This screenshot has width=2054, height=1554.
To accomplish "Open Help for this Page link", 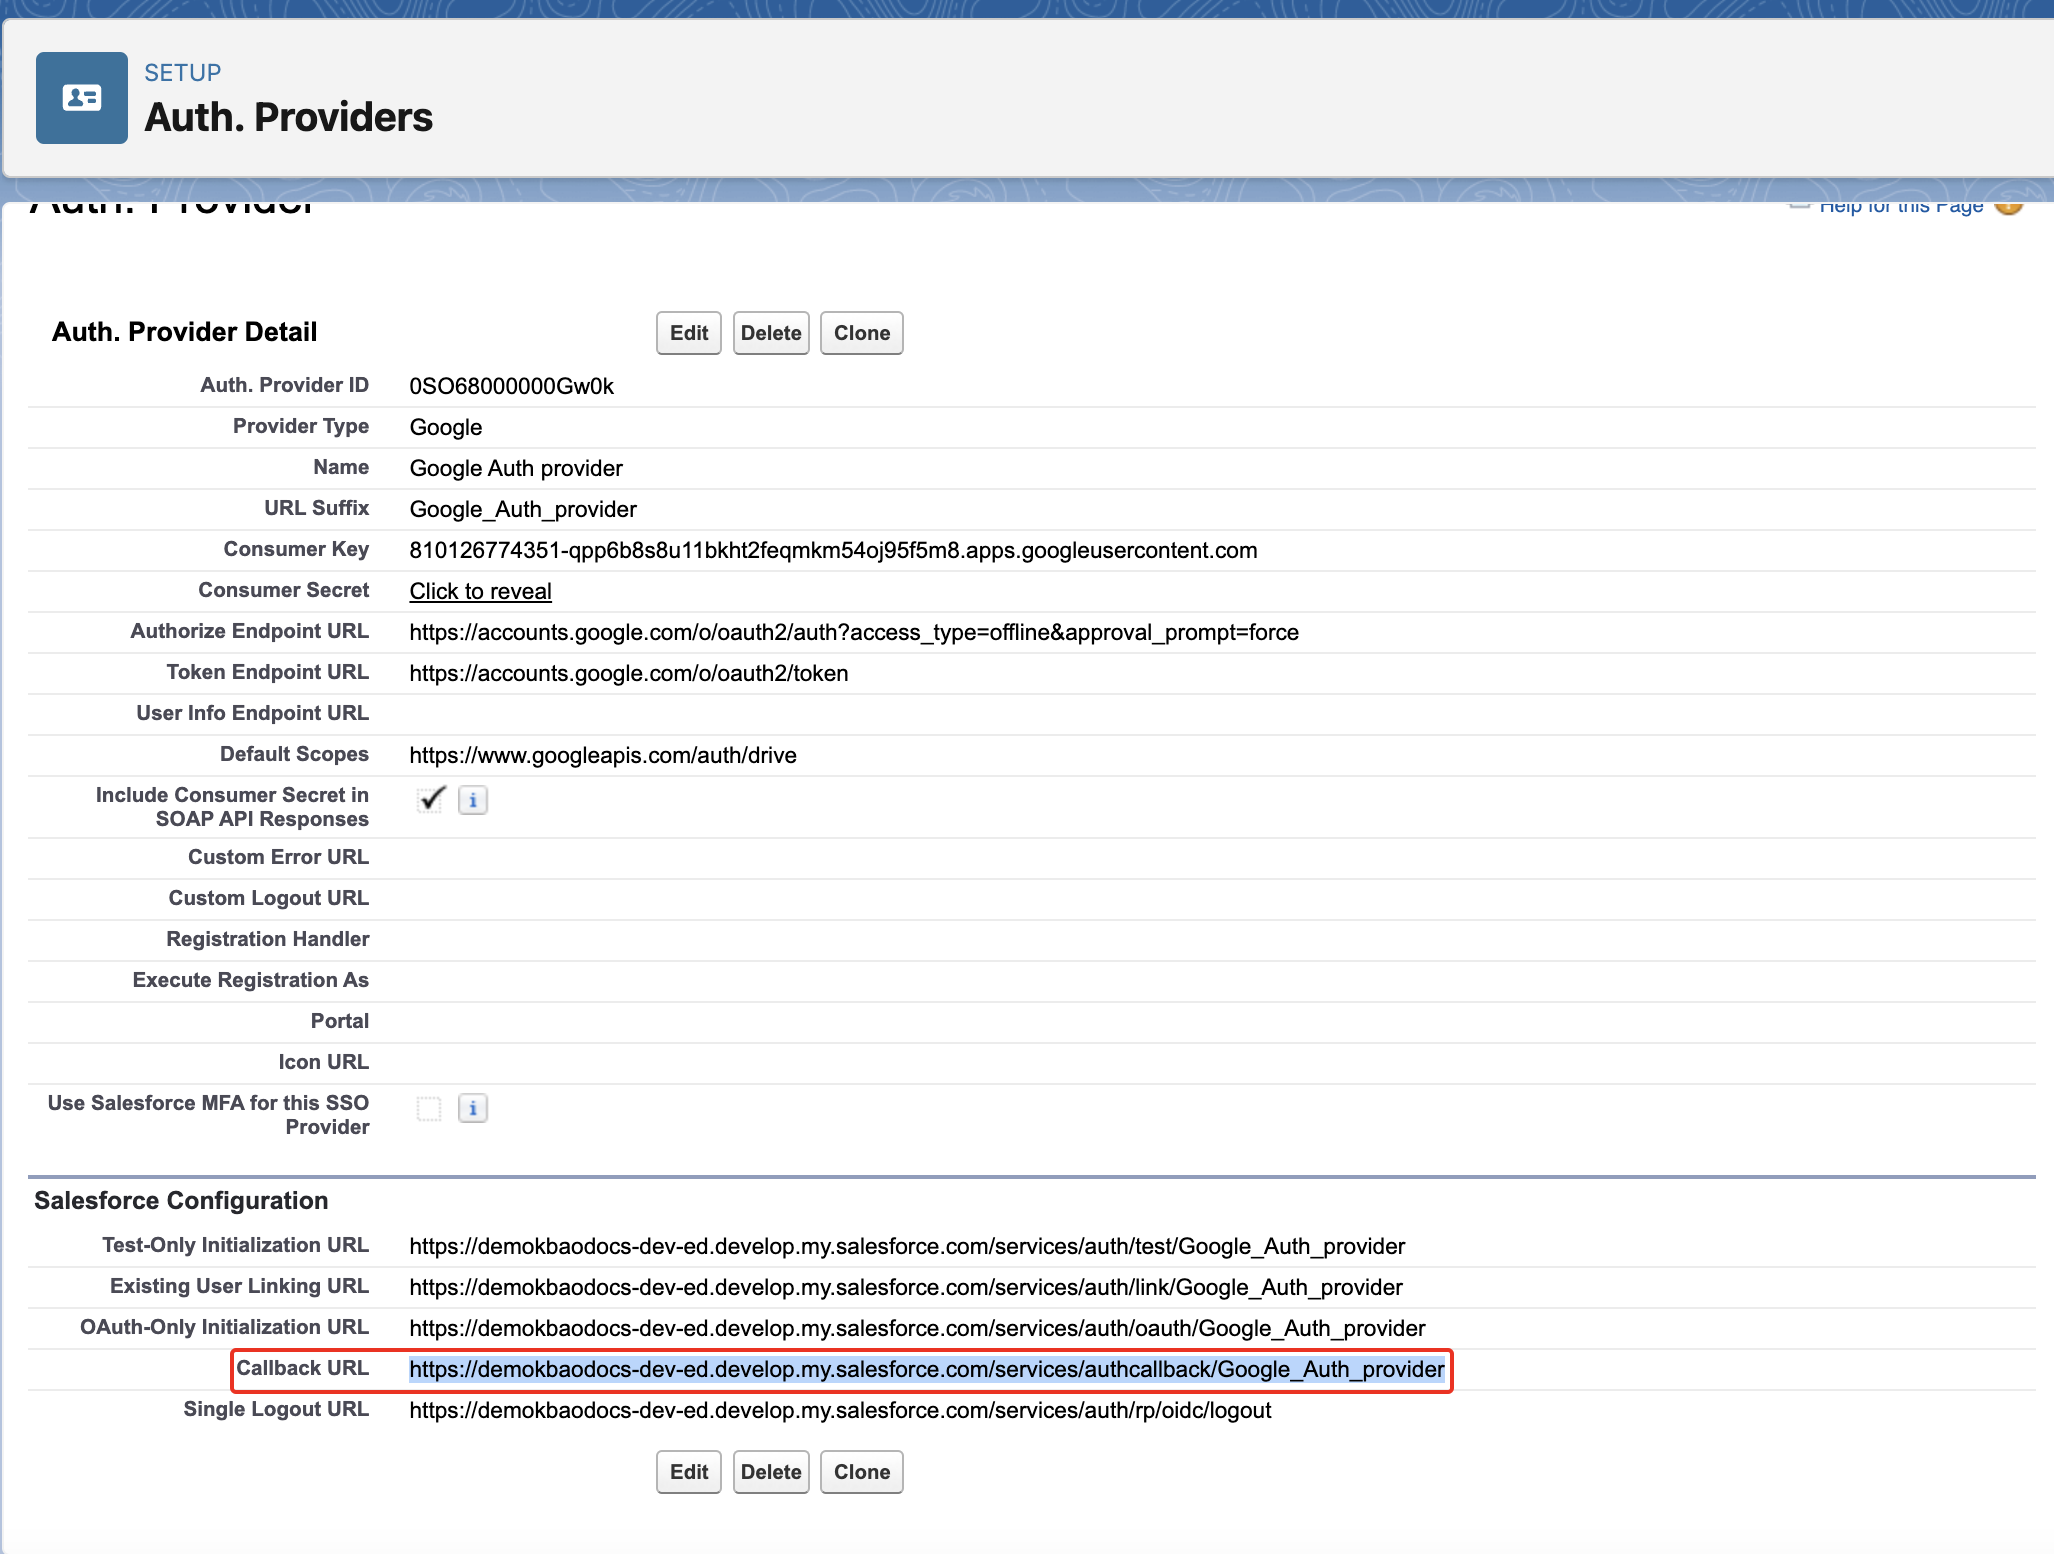I will (1900, 207).
